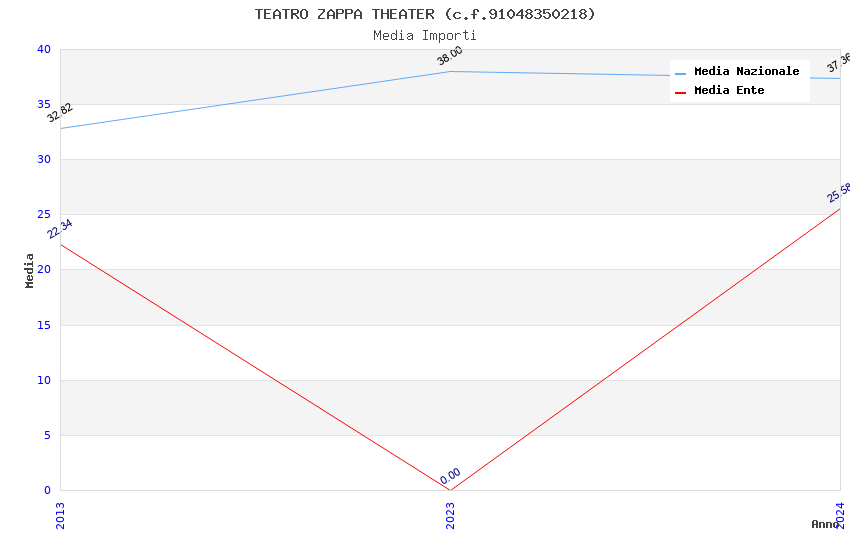Click the red Media Ente legend swatch
This screenshot has height=550, width=850.
680,93
